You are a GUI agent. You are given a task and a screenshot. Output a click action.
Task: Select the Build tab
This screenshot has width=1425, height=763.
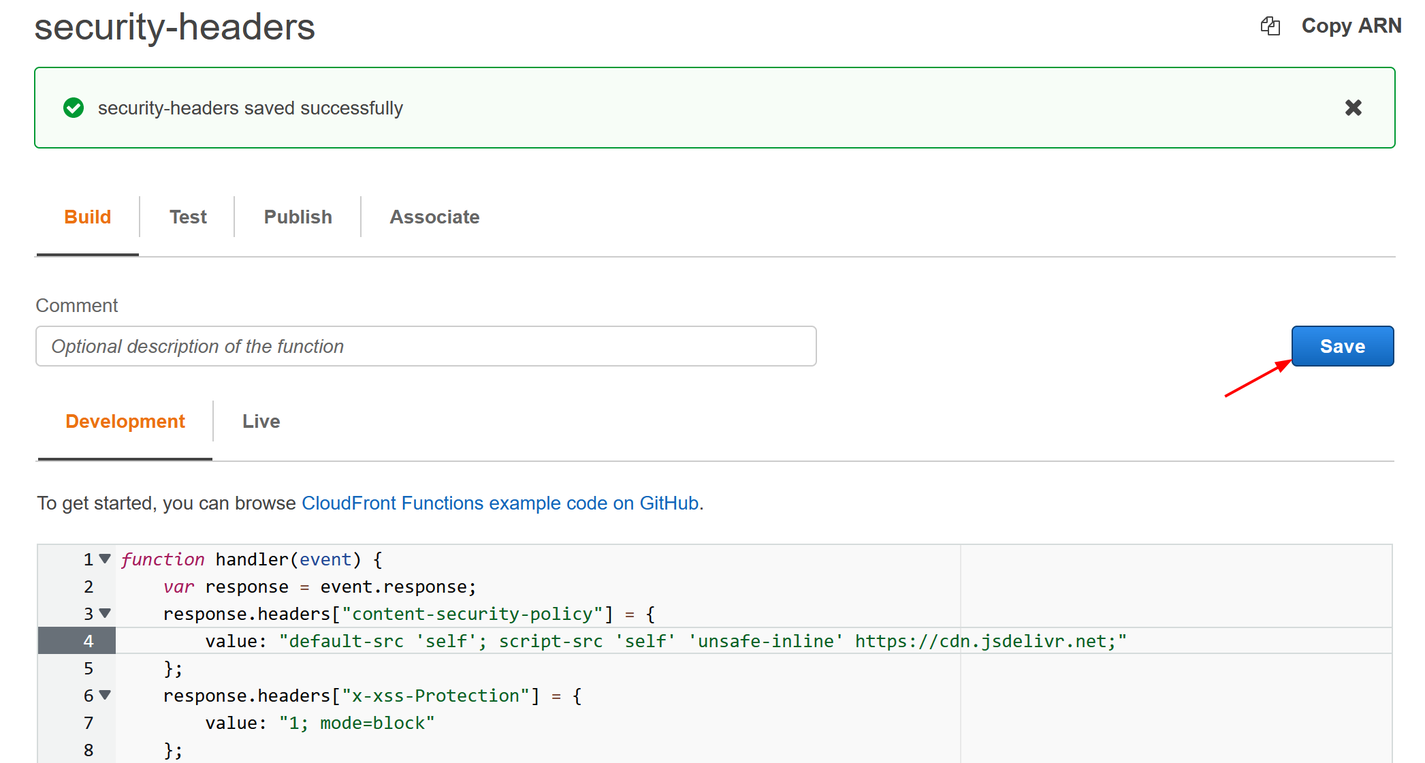click(x=87, y=216)
